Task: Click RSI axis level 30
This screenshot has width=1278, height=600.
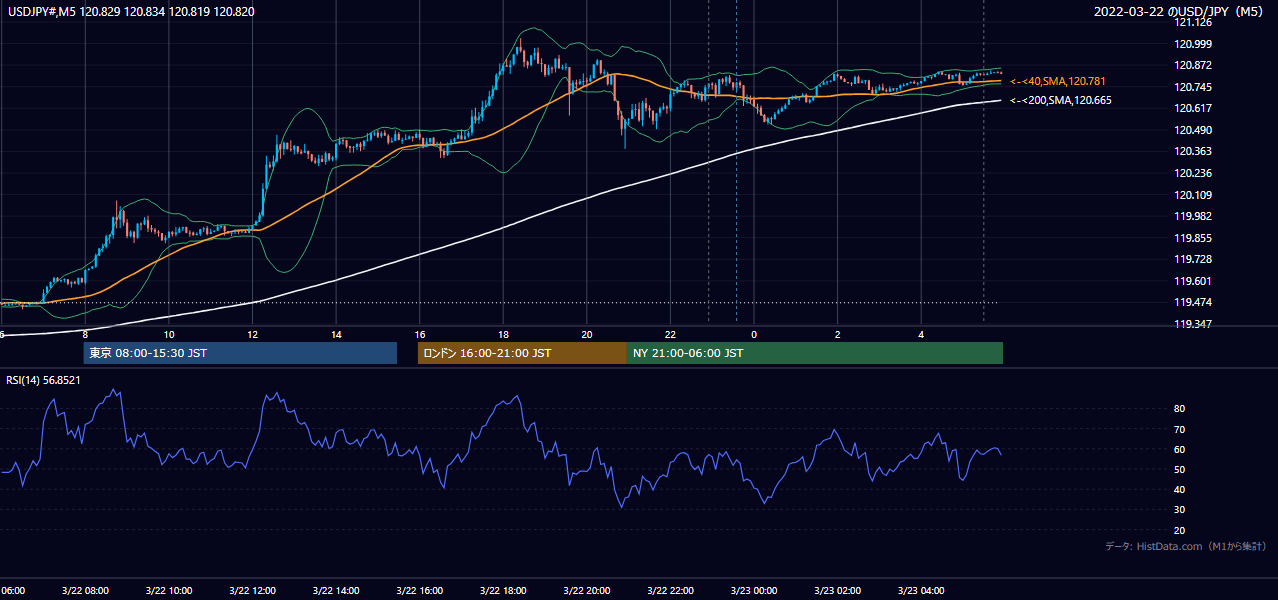Action: pyautogui.click(x=1180, y=510)
